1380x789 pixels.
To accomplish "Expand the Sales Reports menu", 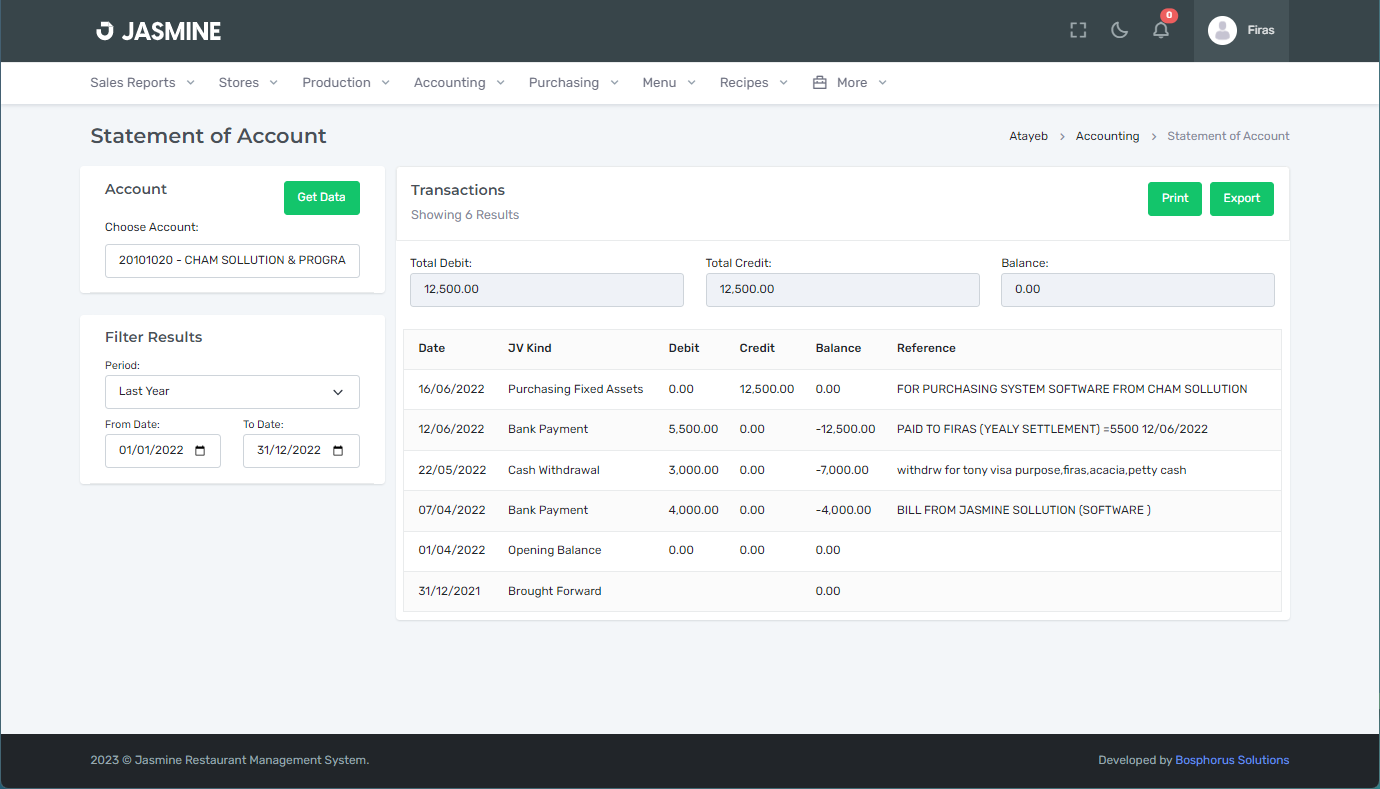I will pos(142,83).
